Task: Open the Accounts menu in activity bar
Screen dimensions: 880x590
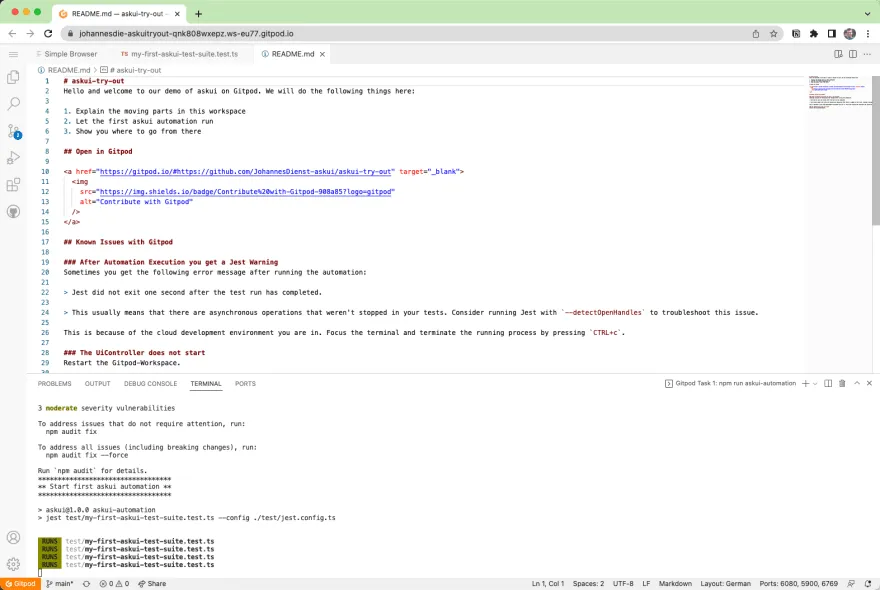Action: tap(13, 537)
